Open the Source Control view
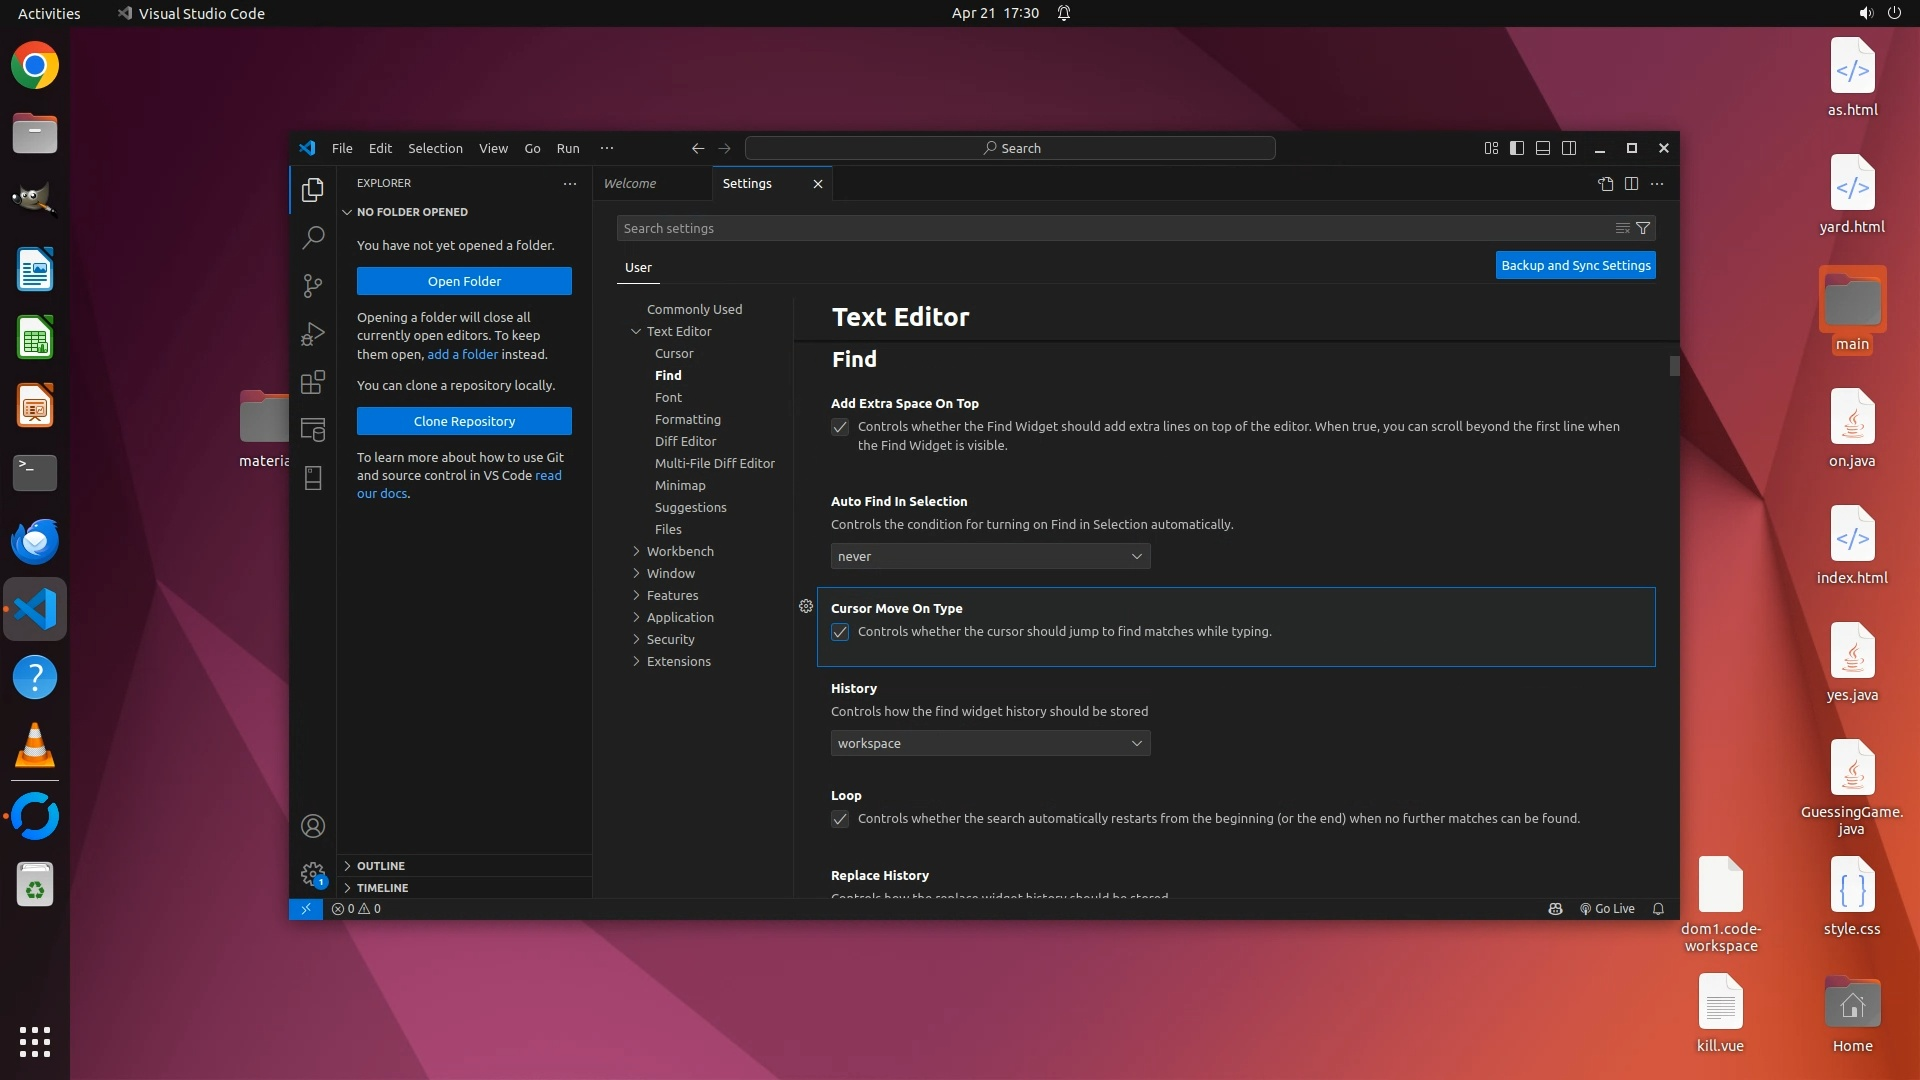The width and height of the screenshot is (1920, 1080). pyautogui.click(x=313, y=286)
